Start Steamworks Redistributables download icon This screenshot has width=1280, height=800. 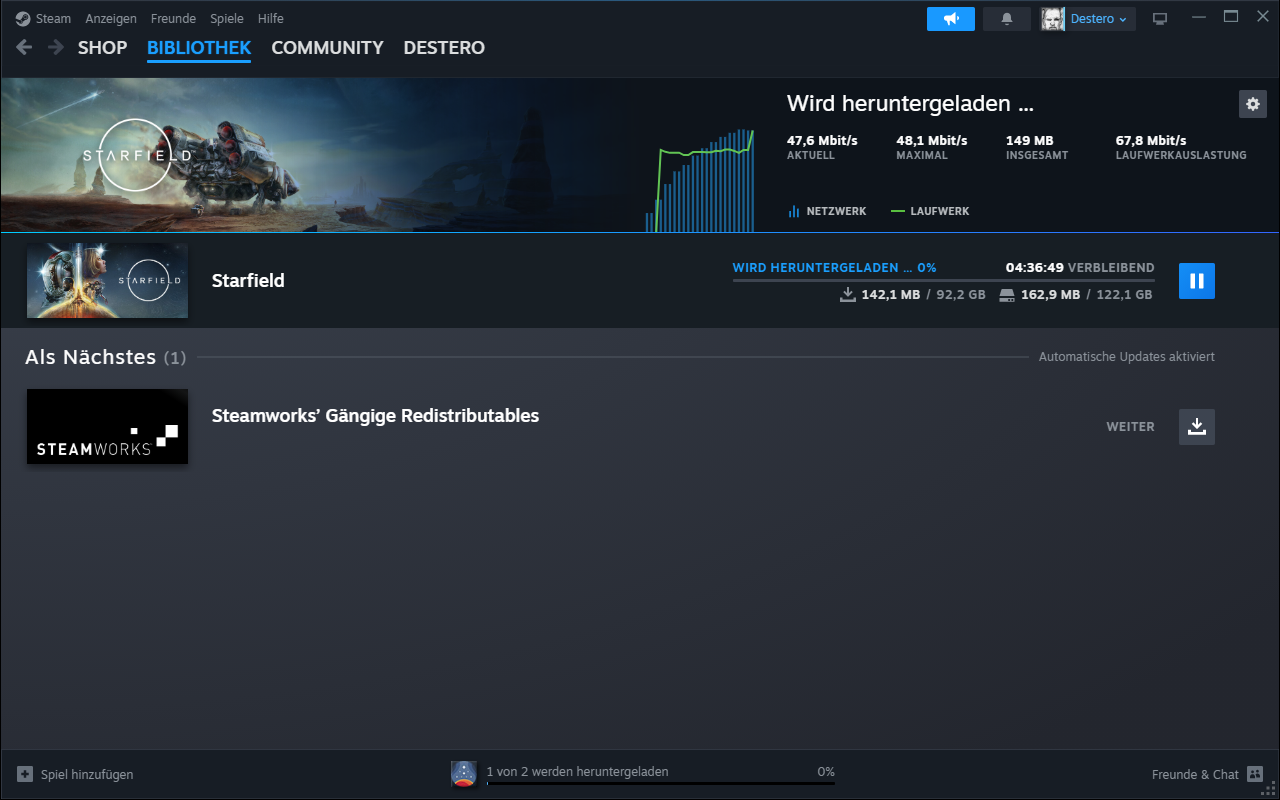(x=1196, y=427)
